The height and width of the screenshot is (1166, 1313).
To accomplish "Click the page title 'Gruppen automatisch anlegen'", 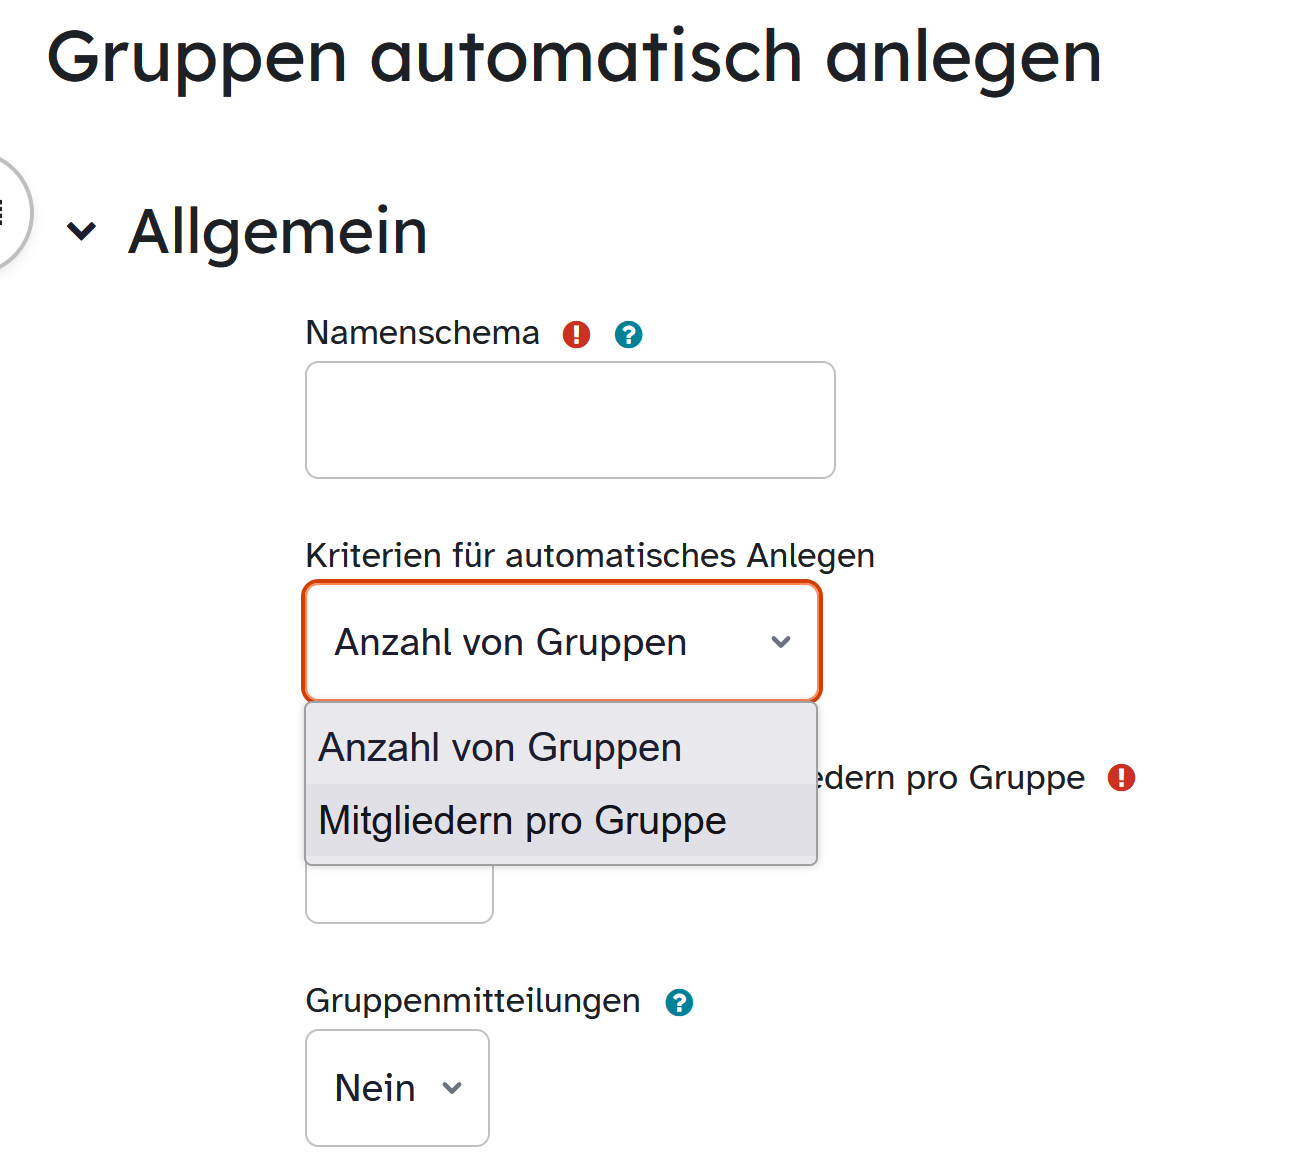I will click(x=574, y=57).
